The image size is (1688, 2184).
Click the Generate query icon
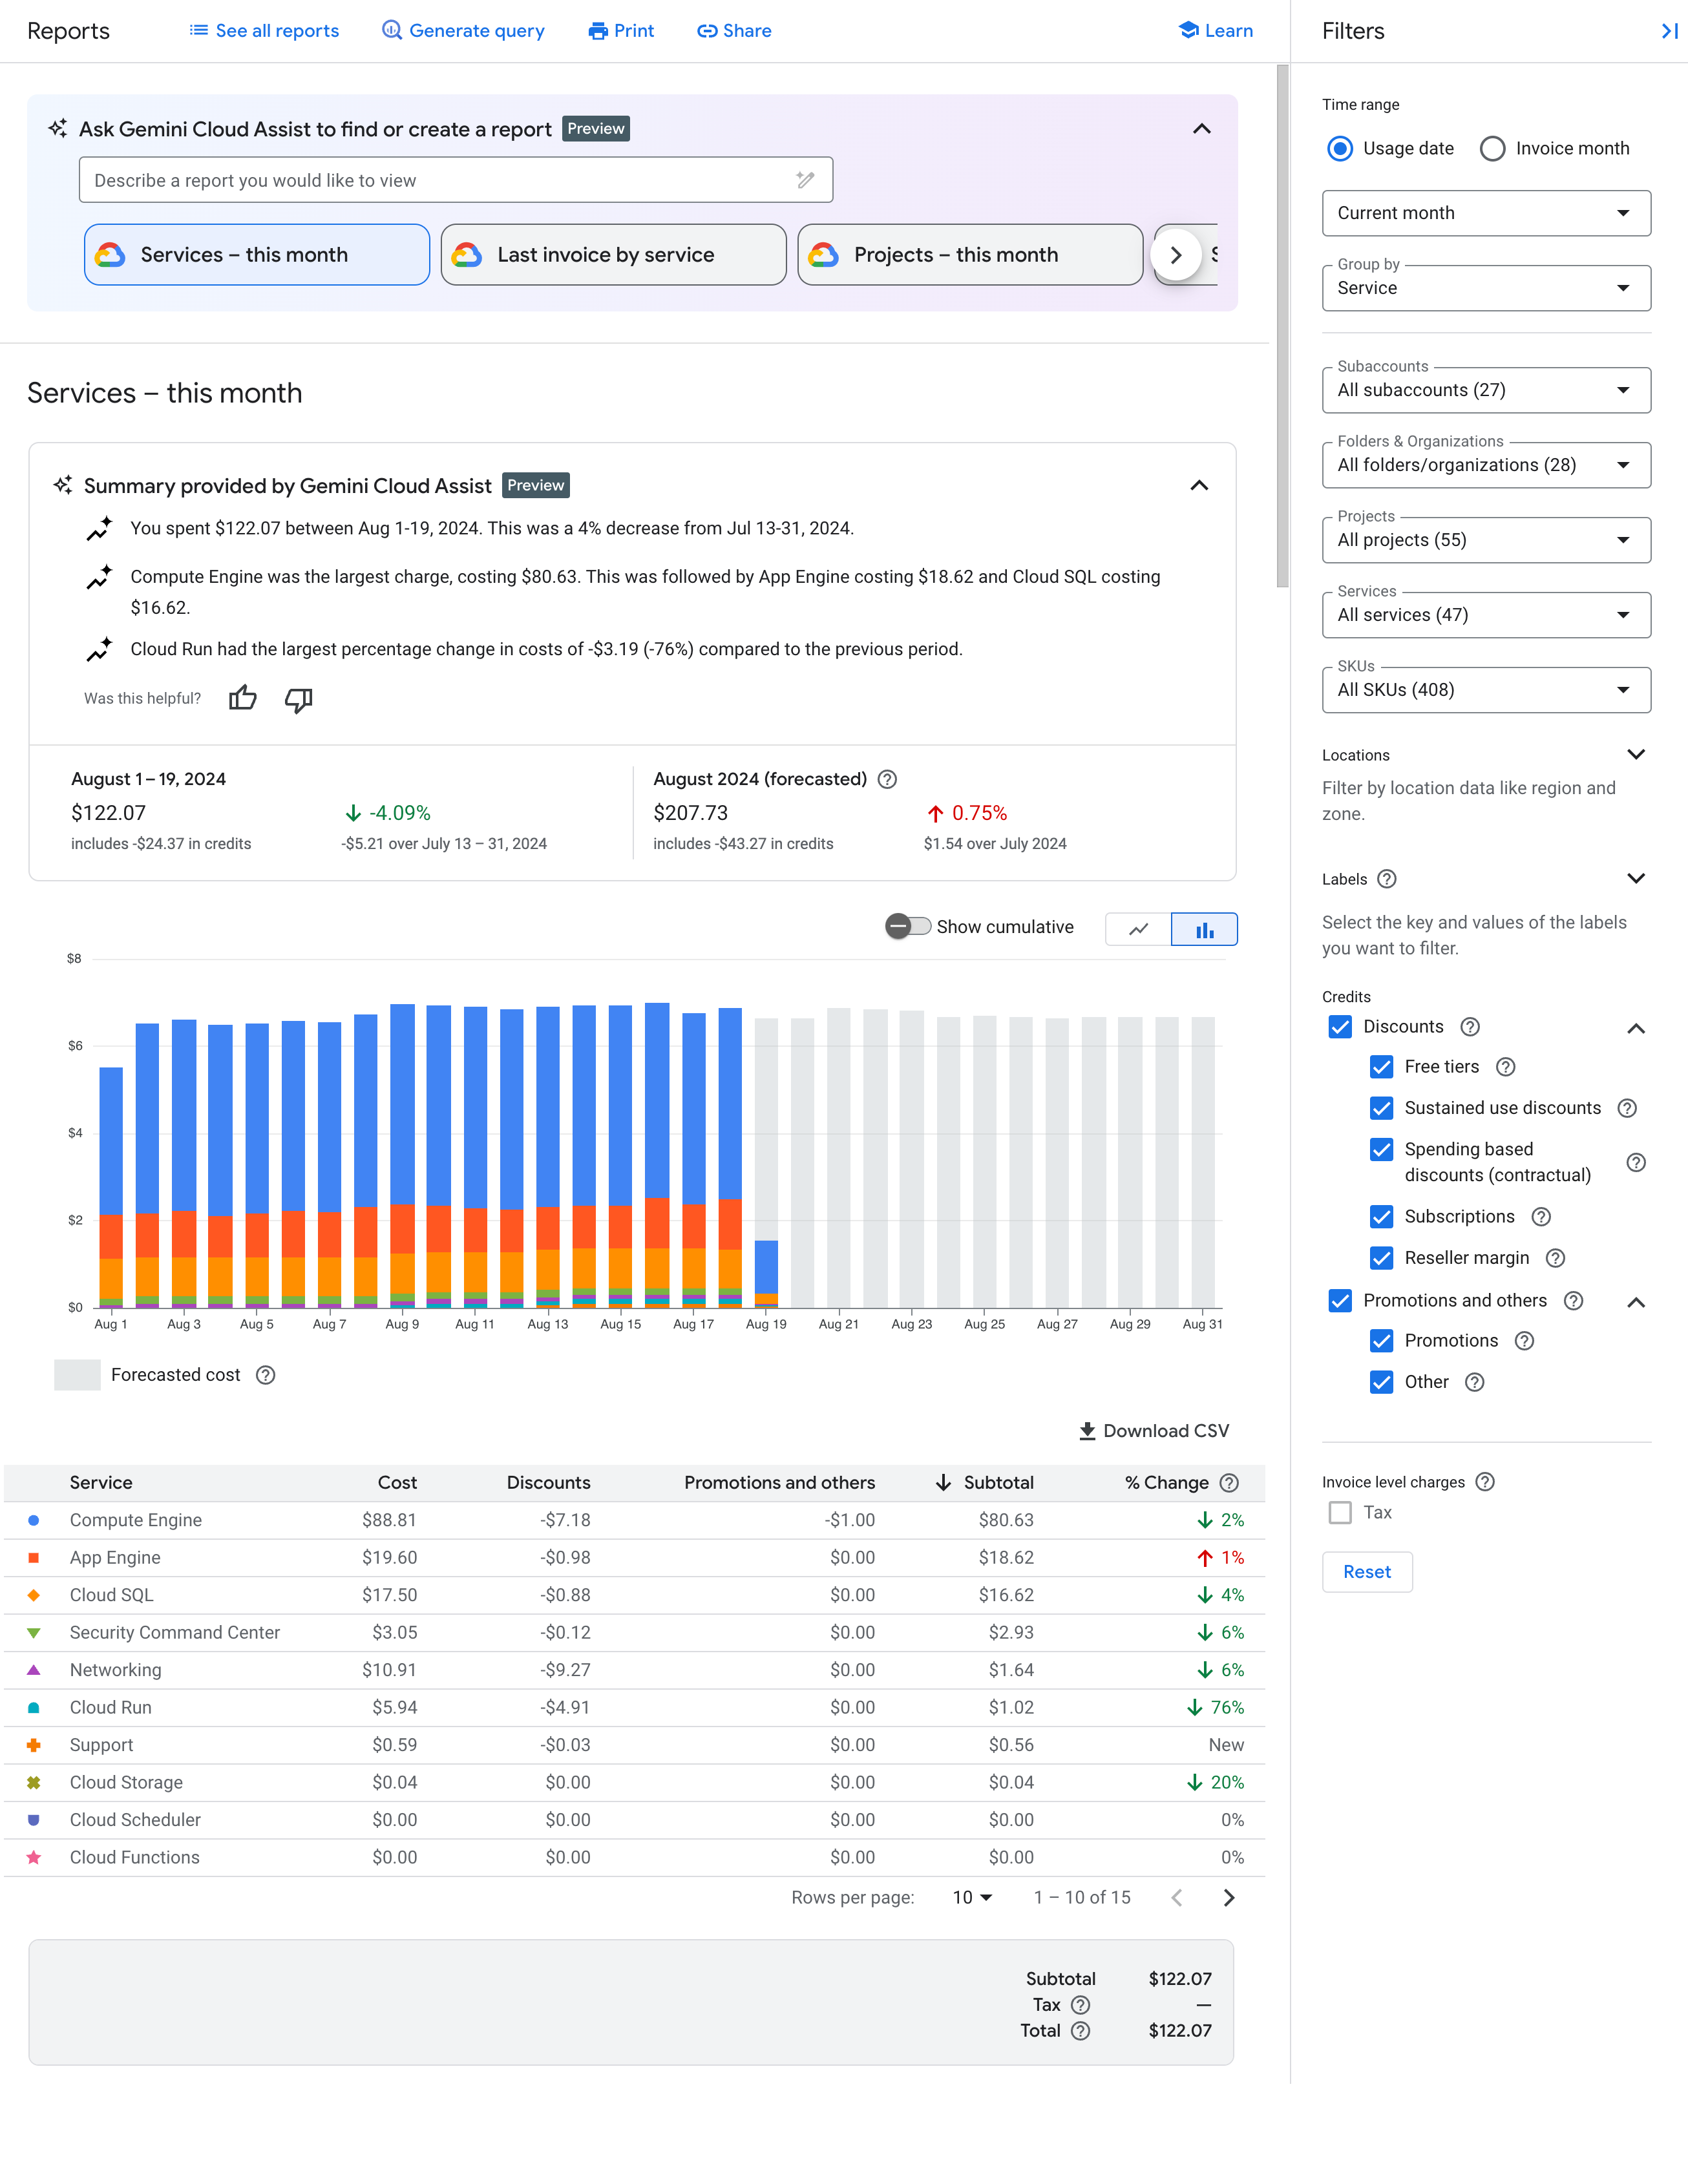point(388,30)
